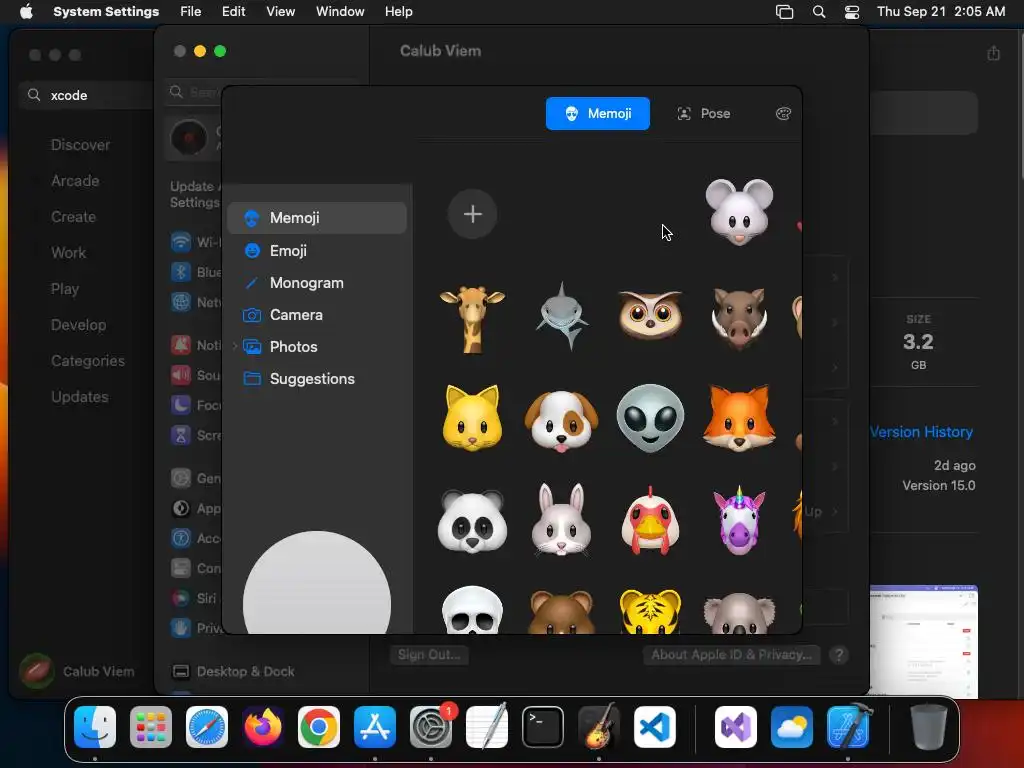This screenshot has width=1024, height=768.
Task: Open the View menu
Action: pos(280,12)
